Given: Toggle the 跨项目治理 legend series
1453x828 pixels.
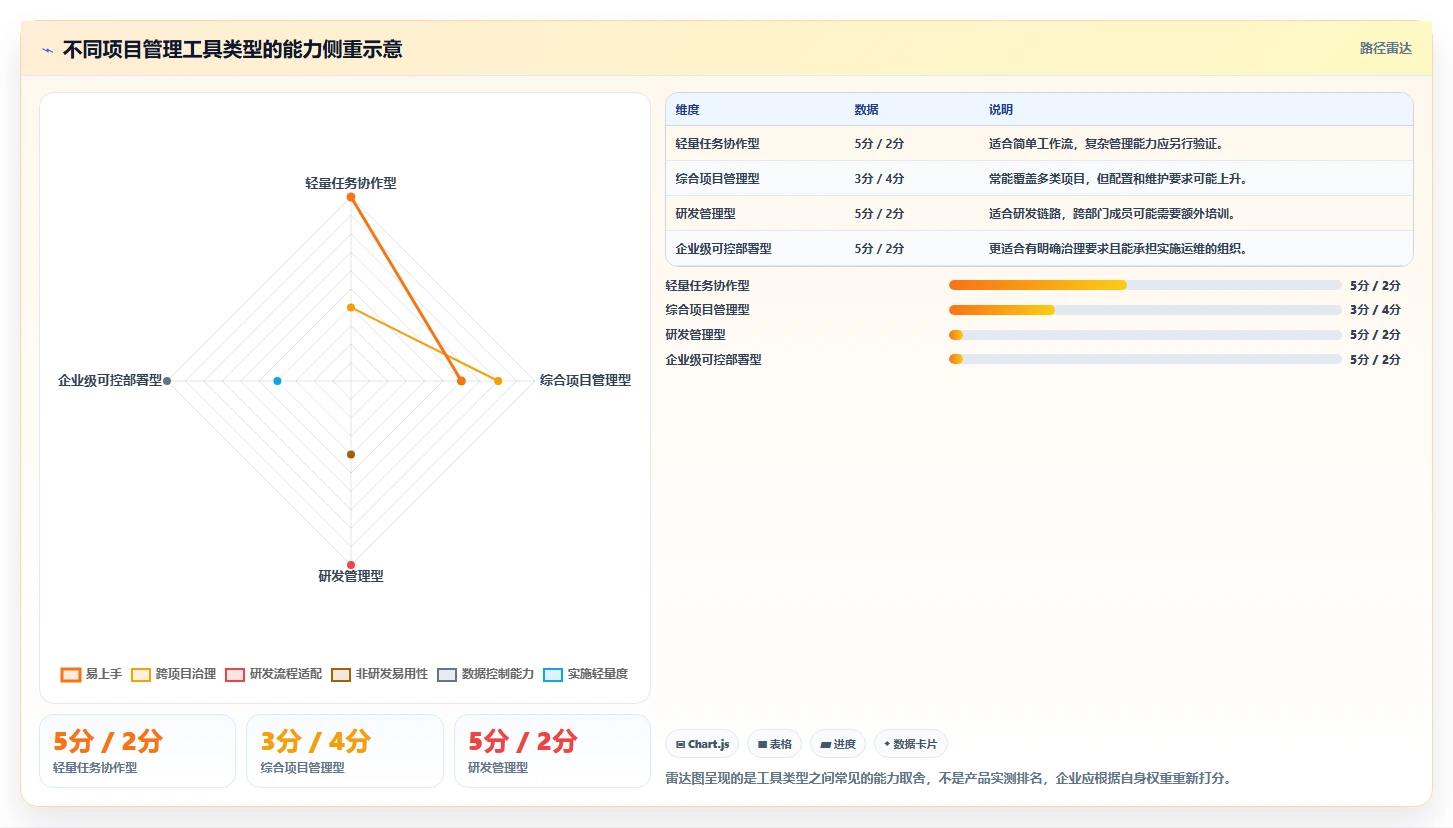Looking at the screenshot, I should pyautogui.click(x=174, y=674).
